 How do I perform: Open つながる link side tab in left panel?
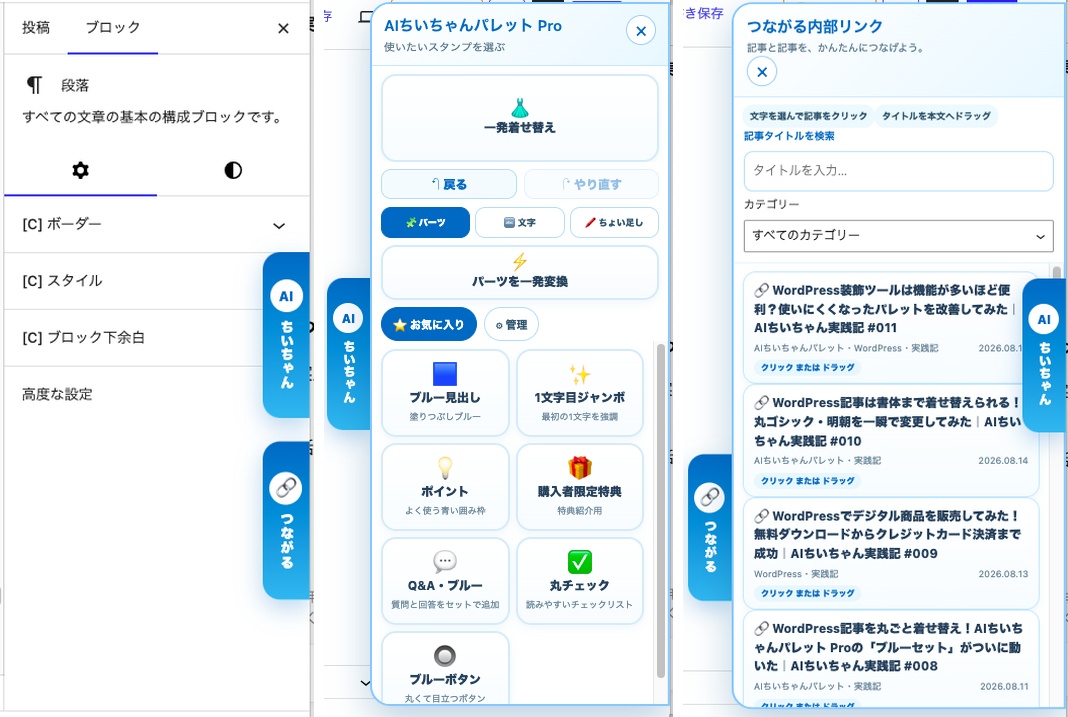point(287,520)
